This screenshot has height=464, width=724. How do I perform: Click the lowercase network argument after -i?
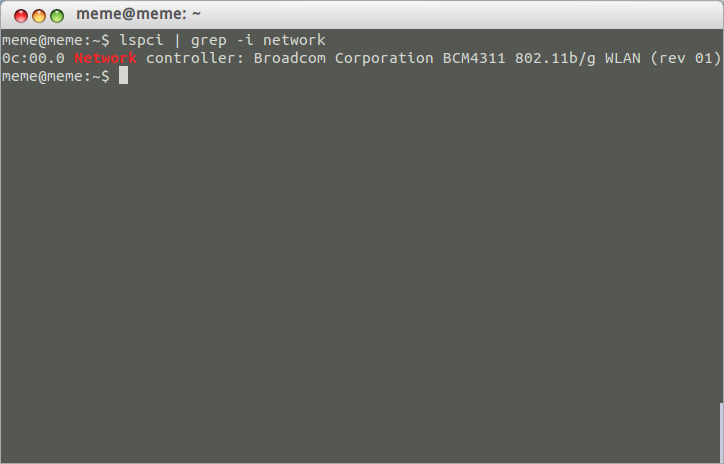click(x=294, y=40)
